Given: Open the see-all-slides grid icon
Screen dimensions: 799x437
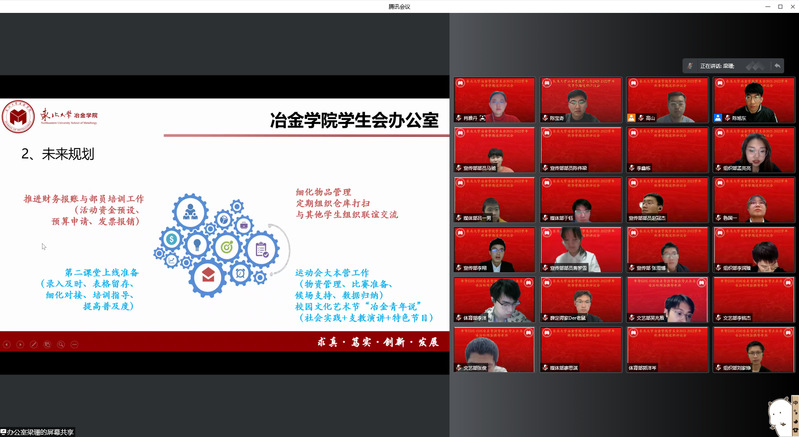Looking at the screenshot, I should [46, 344].
